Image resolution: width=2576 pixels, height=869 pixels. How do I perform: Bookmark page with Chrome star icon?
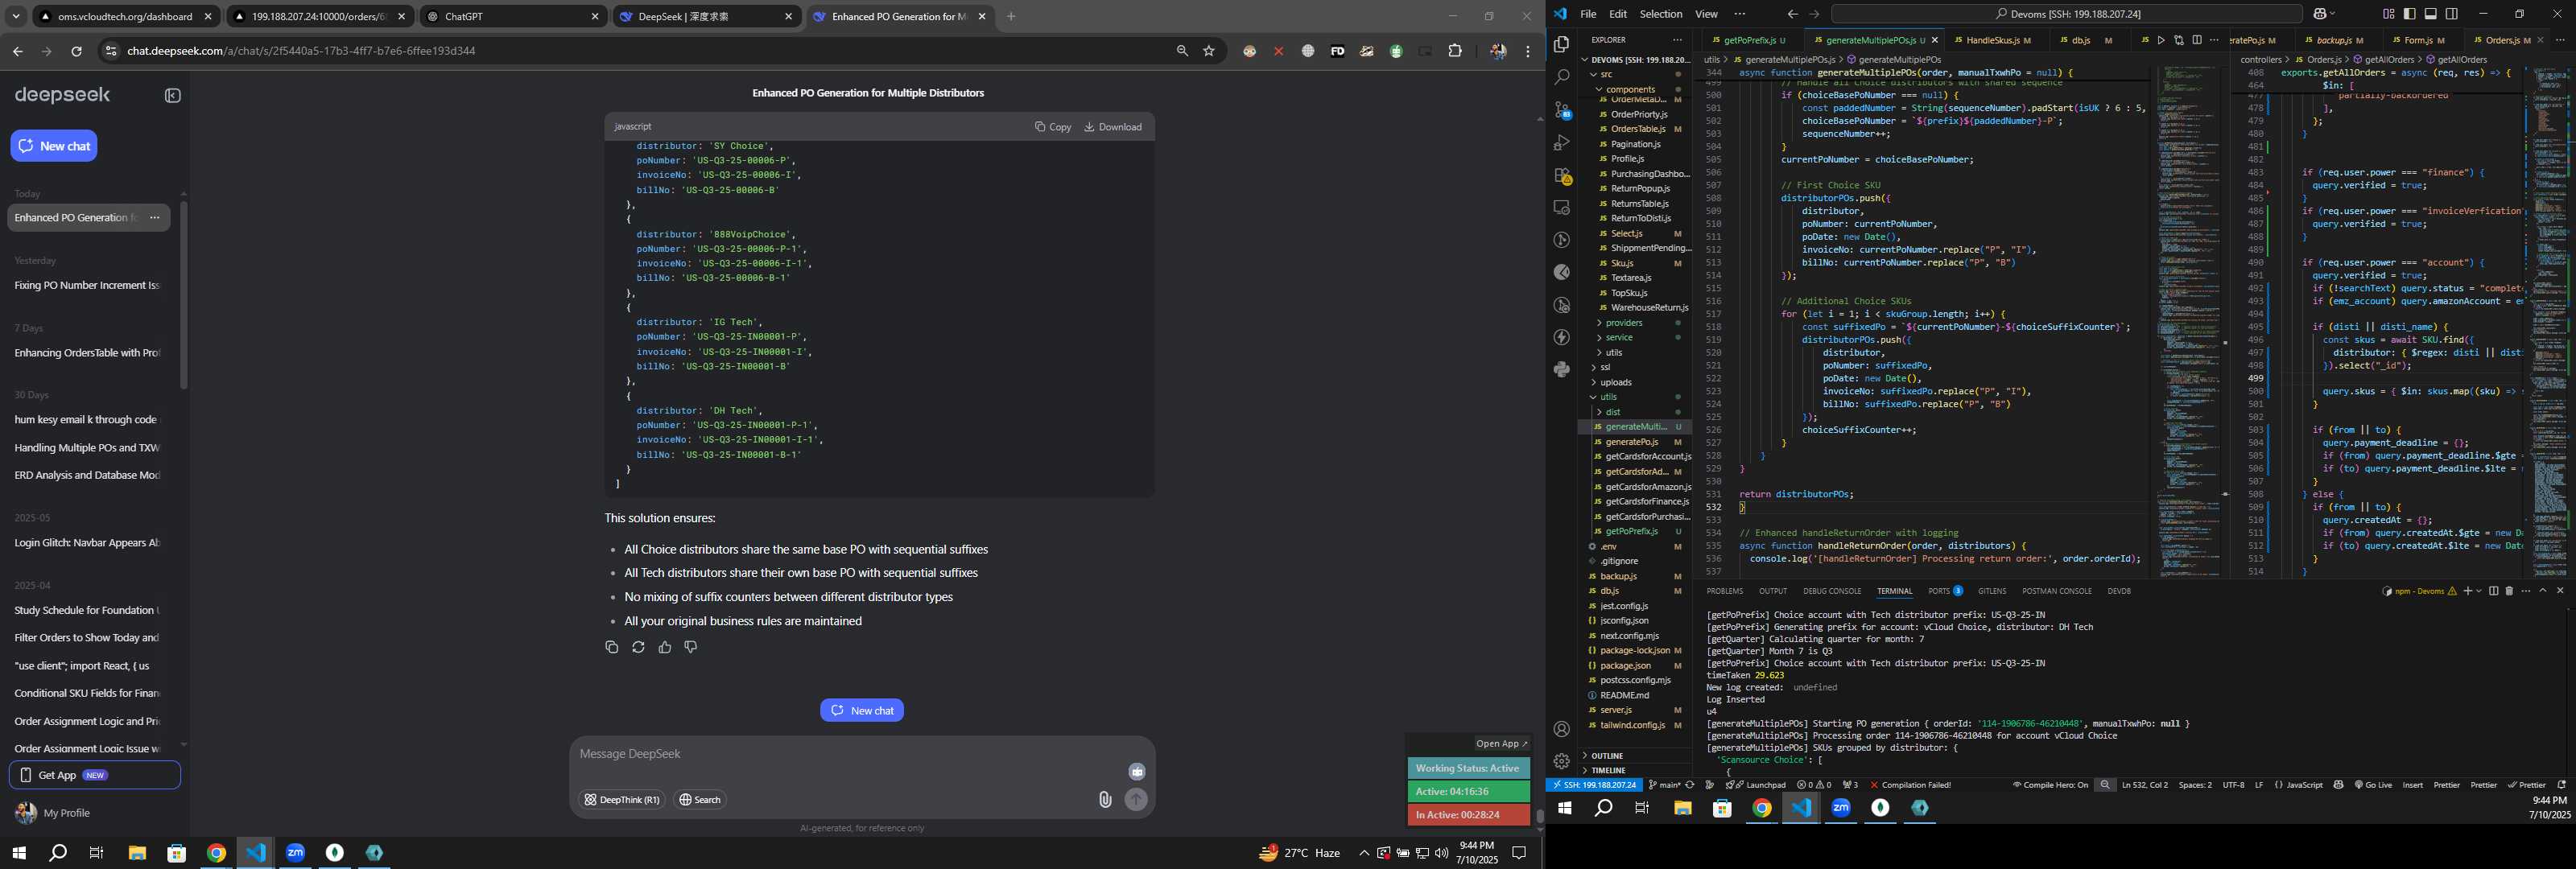click(1209, 51)
